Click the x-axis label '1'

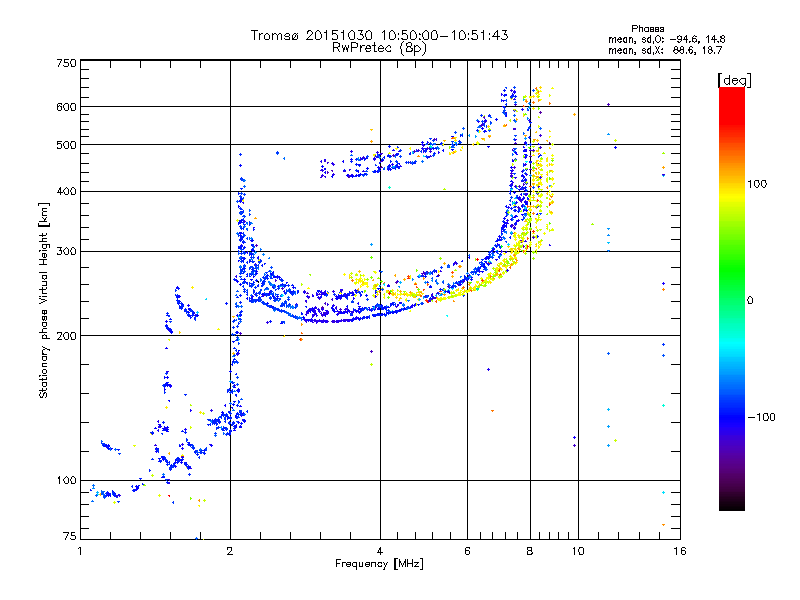(80, 551)
